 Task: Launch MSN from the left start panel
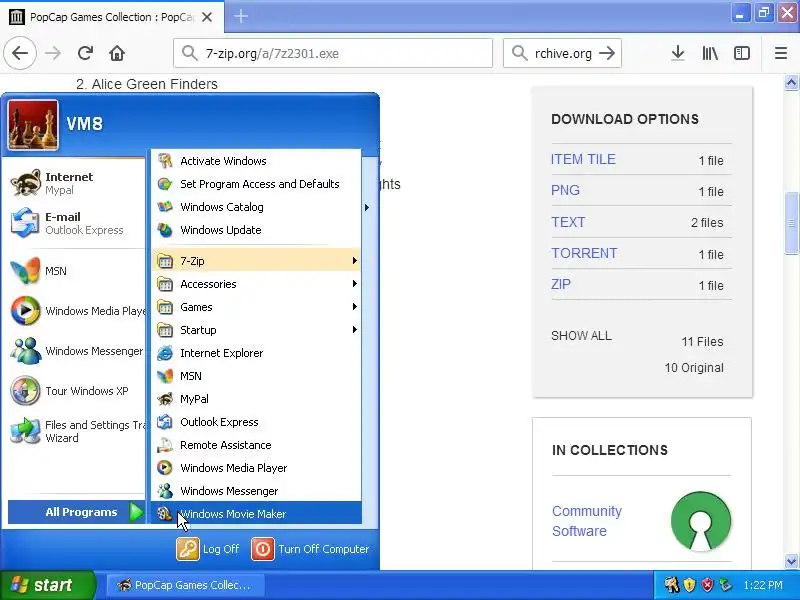[76, 271]
